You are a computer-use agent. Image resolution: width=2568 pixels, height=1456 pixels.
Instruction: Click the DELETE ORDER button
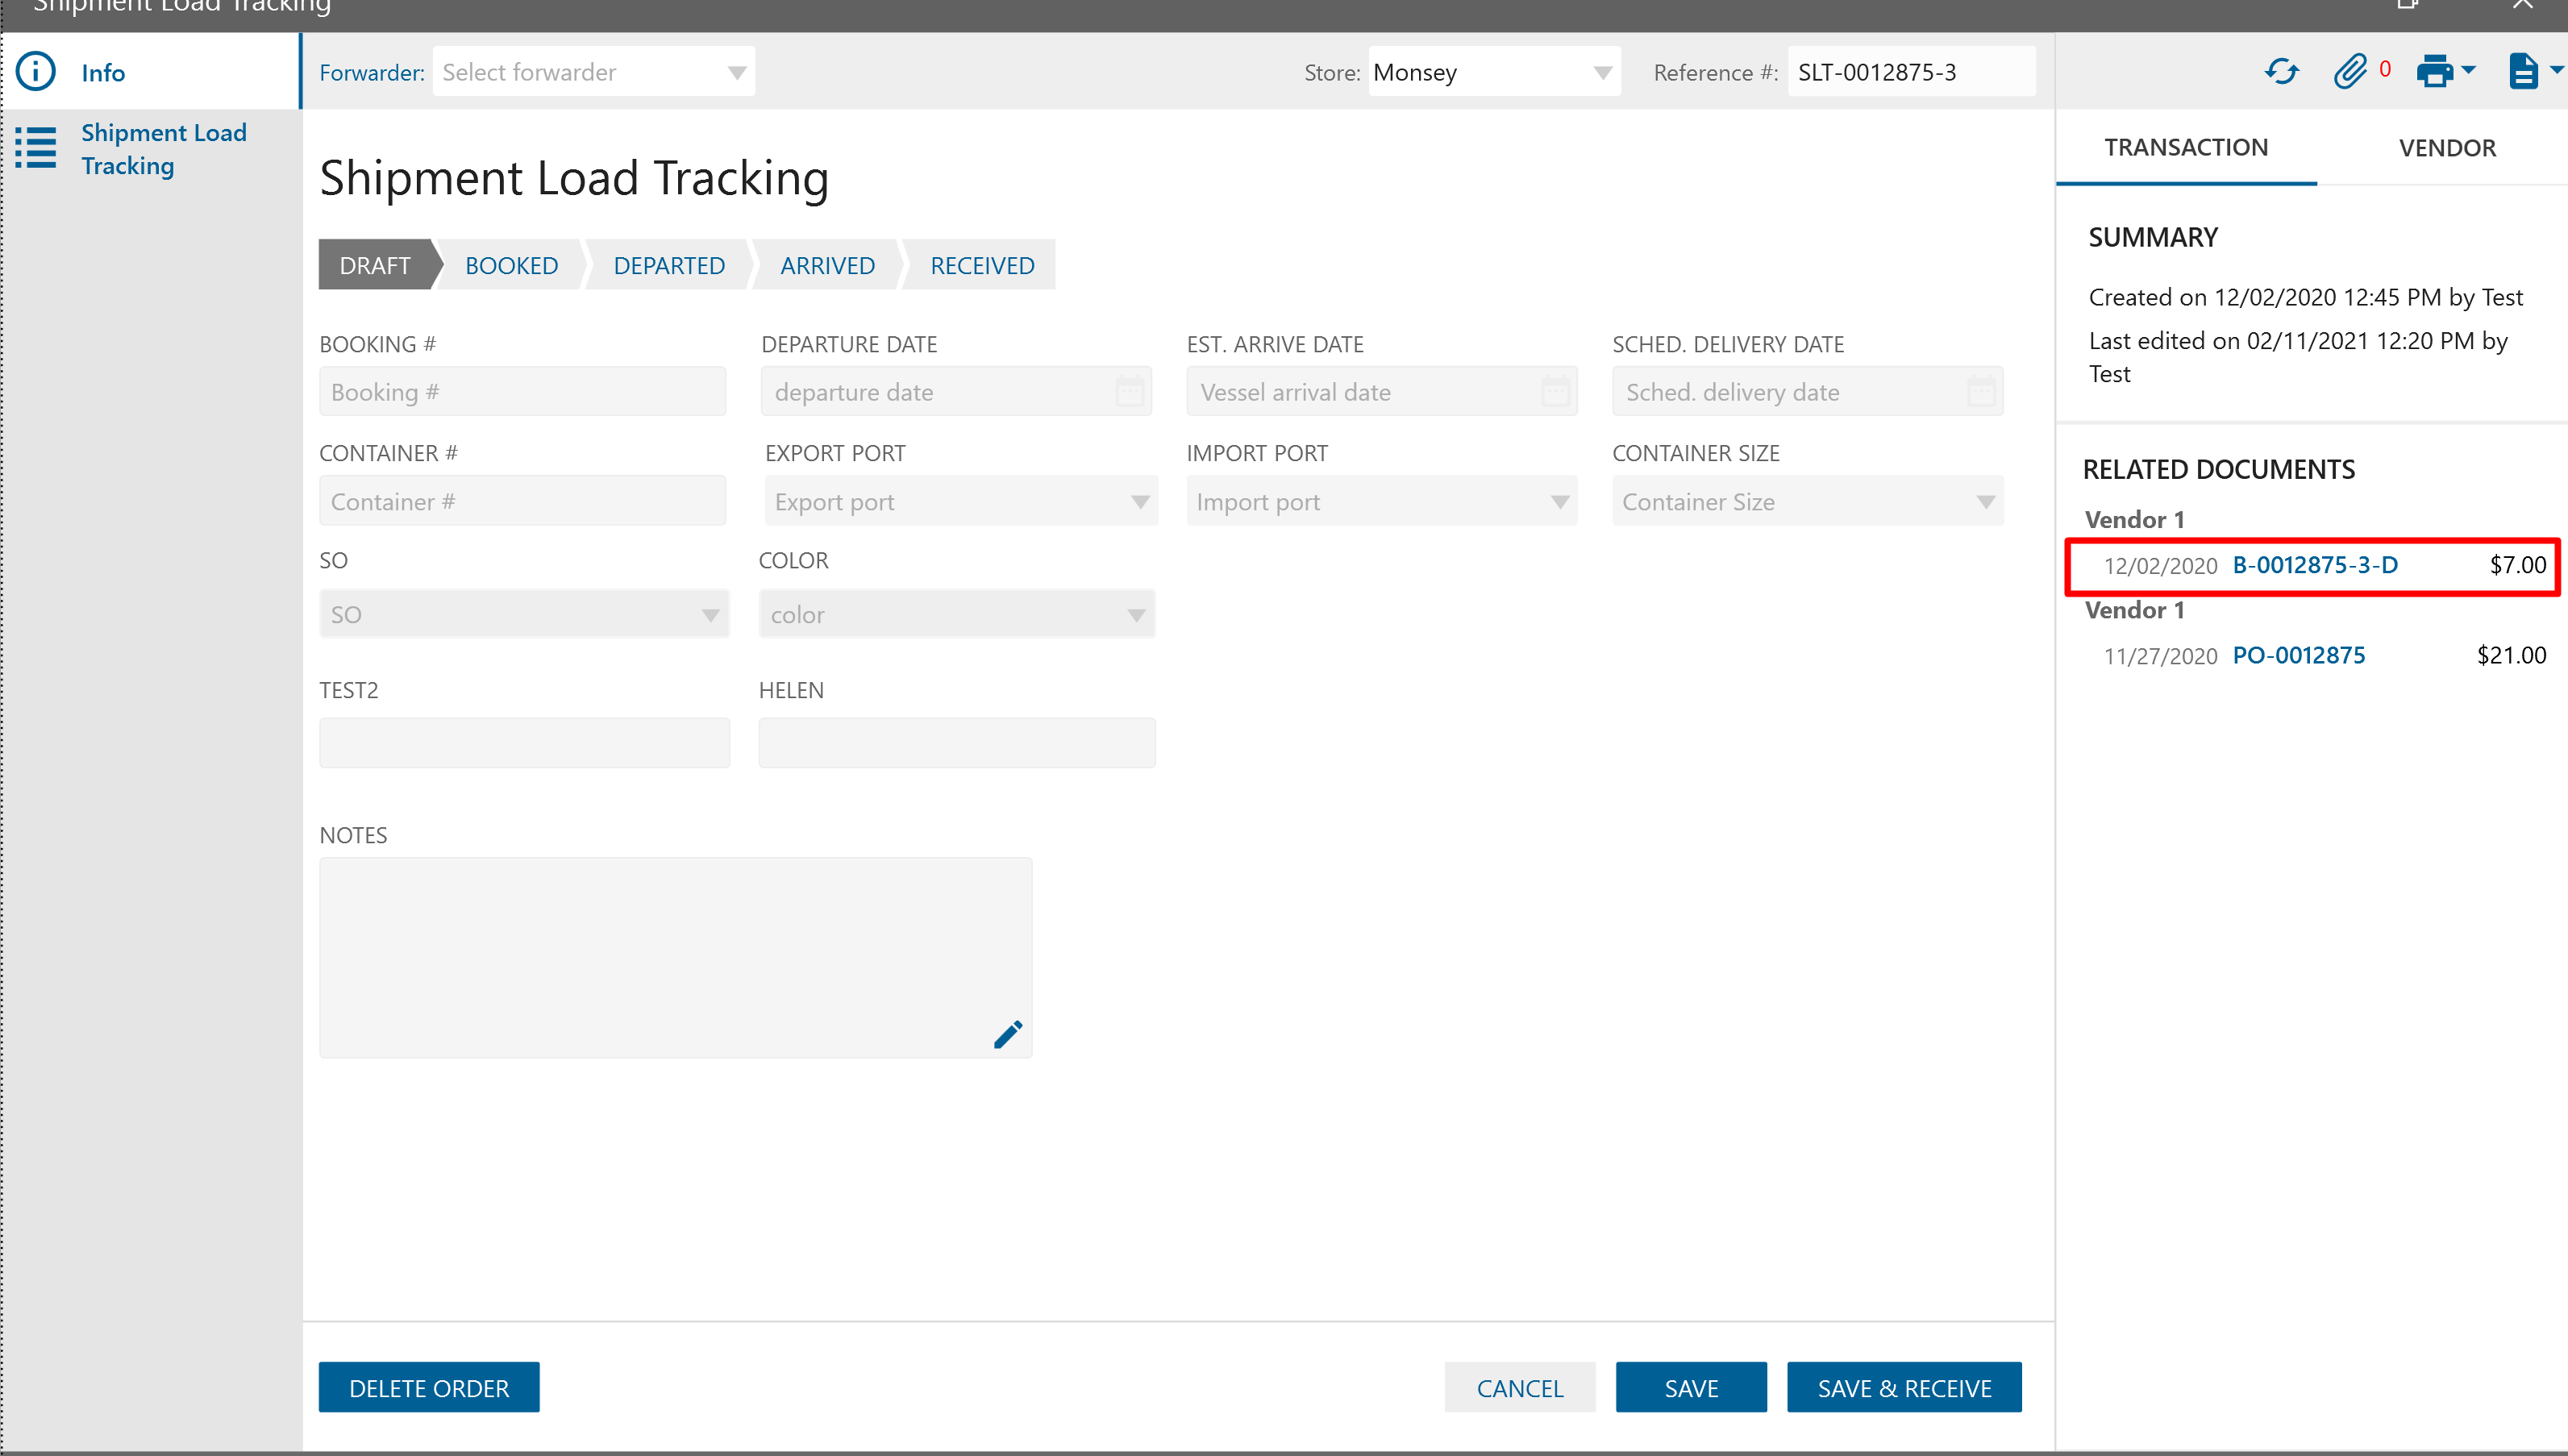click(x=429, y=1388)
